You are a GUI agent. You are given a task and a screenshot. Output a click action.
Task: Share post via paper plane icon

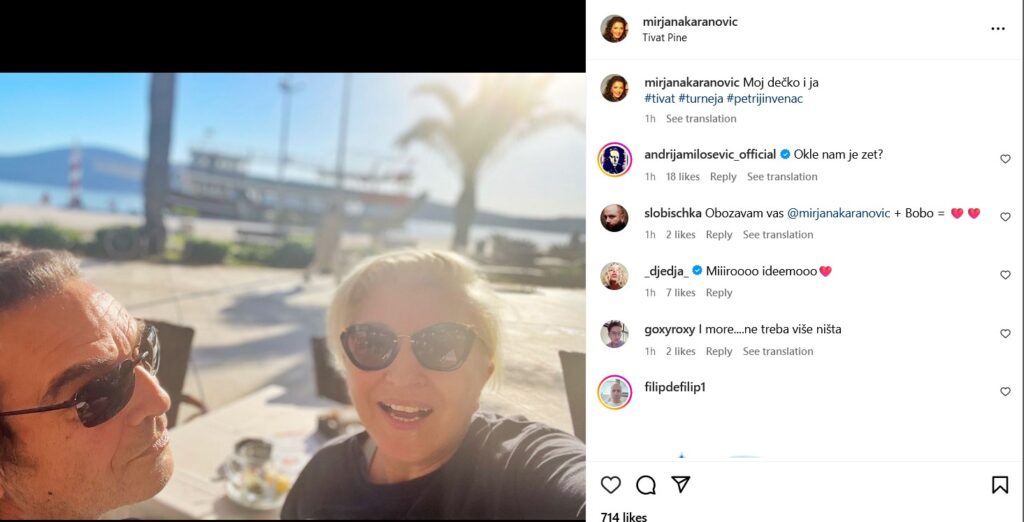click(681, 485)
